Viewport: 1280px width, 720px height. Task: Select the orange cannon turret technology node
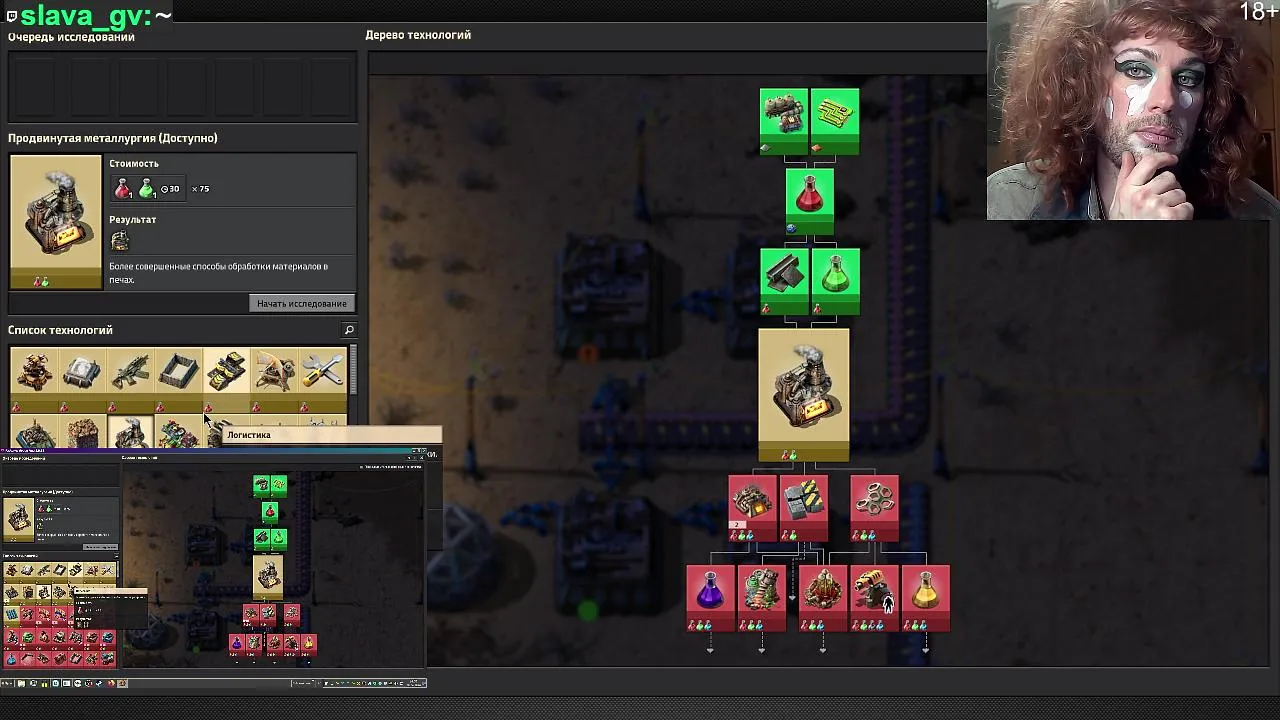tap(875, 598)
